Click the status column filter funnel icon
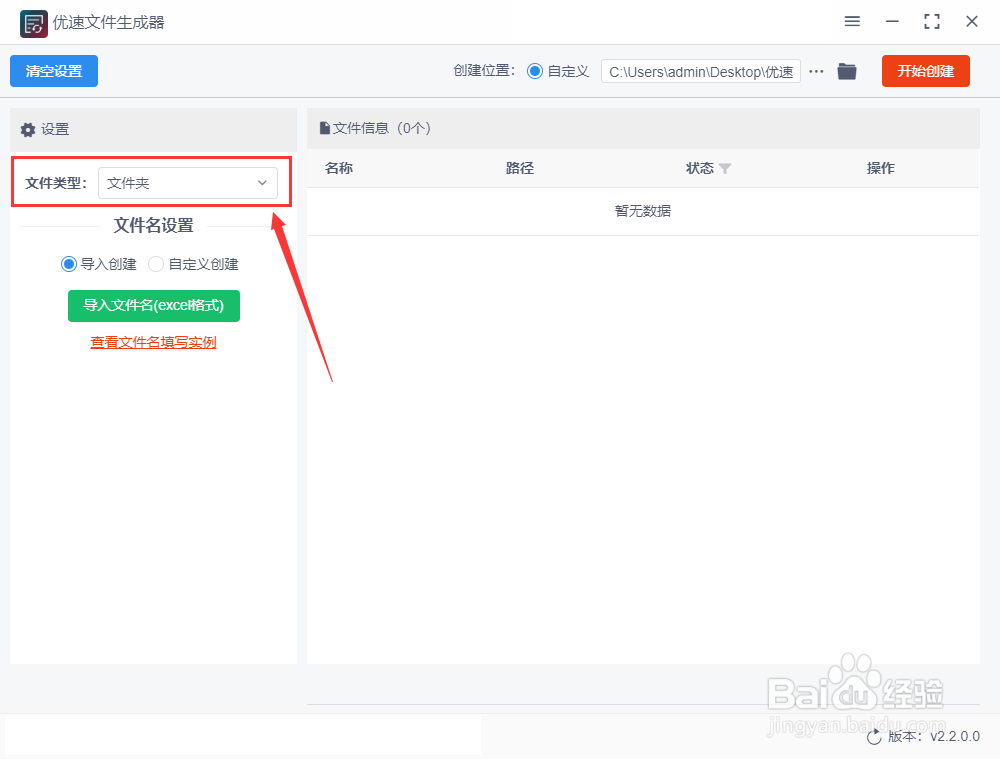Viewport: 1000px width, 760px height. point(725,168)
